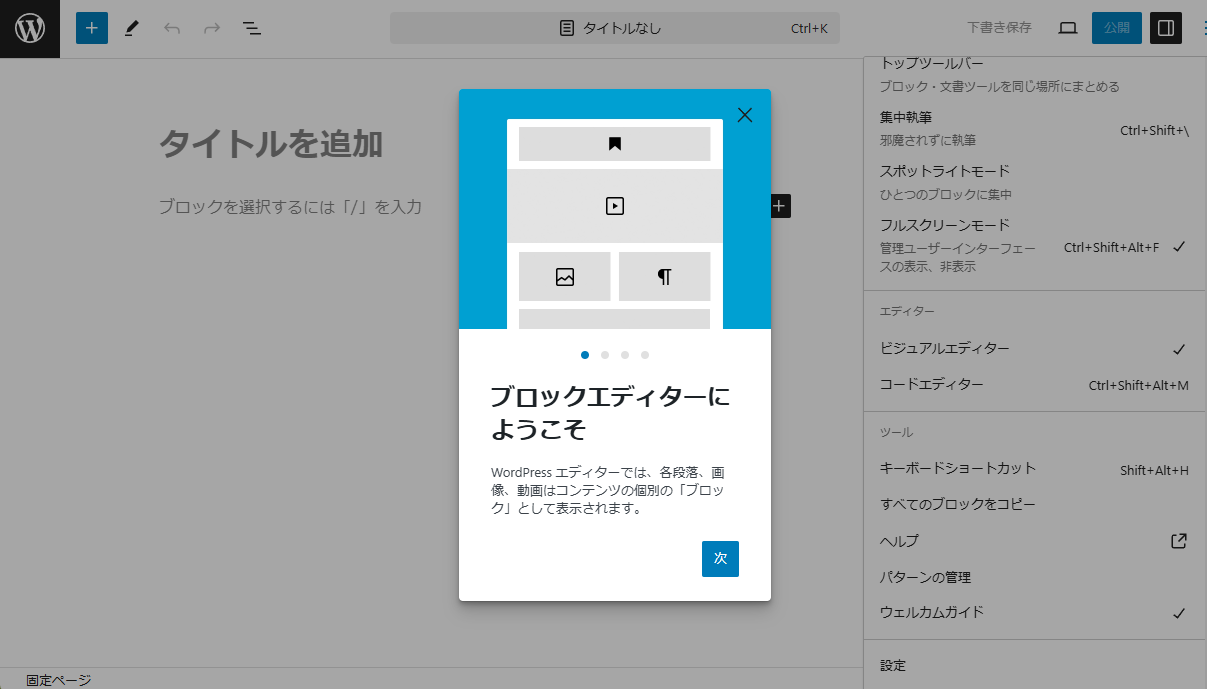The image size is (1207, 689).
Task: Click the redo arrow icon
Action: 212,28
